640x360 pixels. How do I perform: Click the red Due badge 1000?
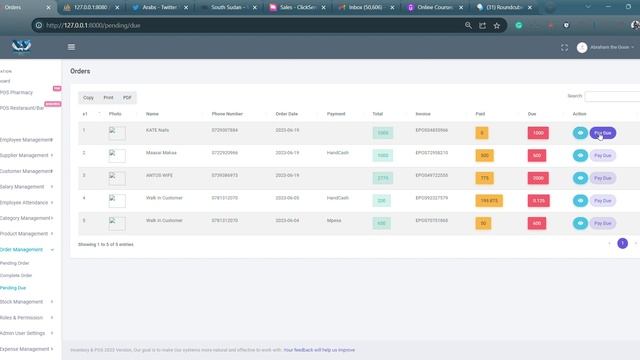click(x=538, y=133)
